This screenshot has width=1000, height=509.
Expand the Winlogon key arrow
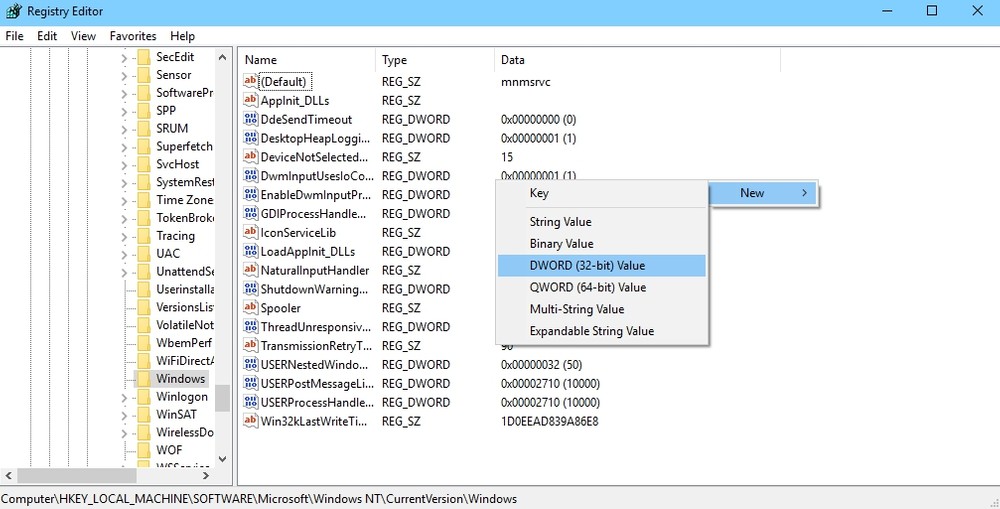click(124, 397)
